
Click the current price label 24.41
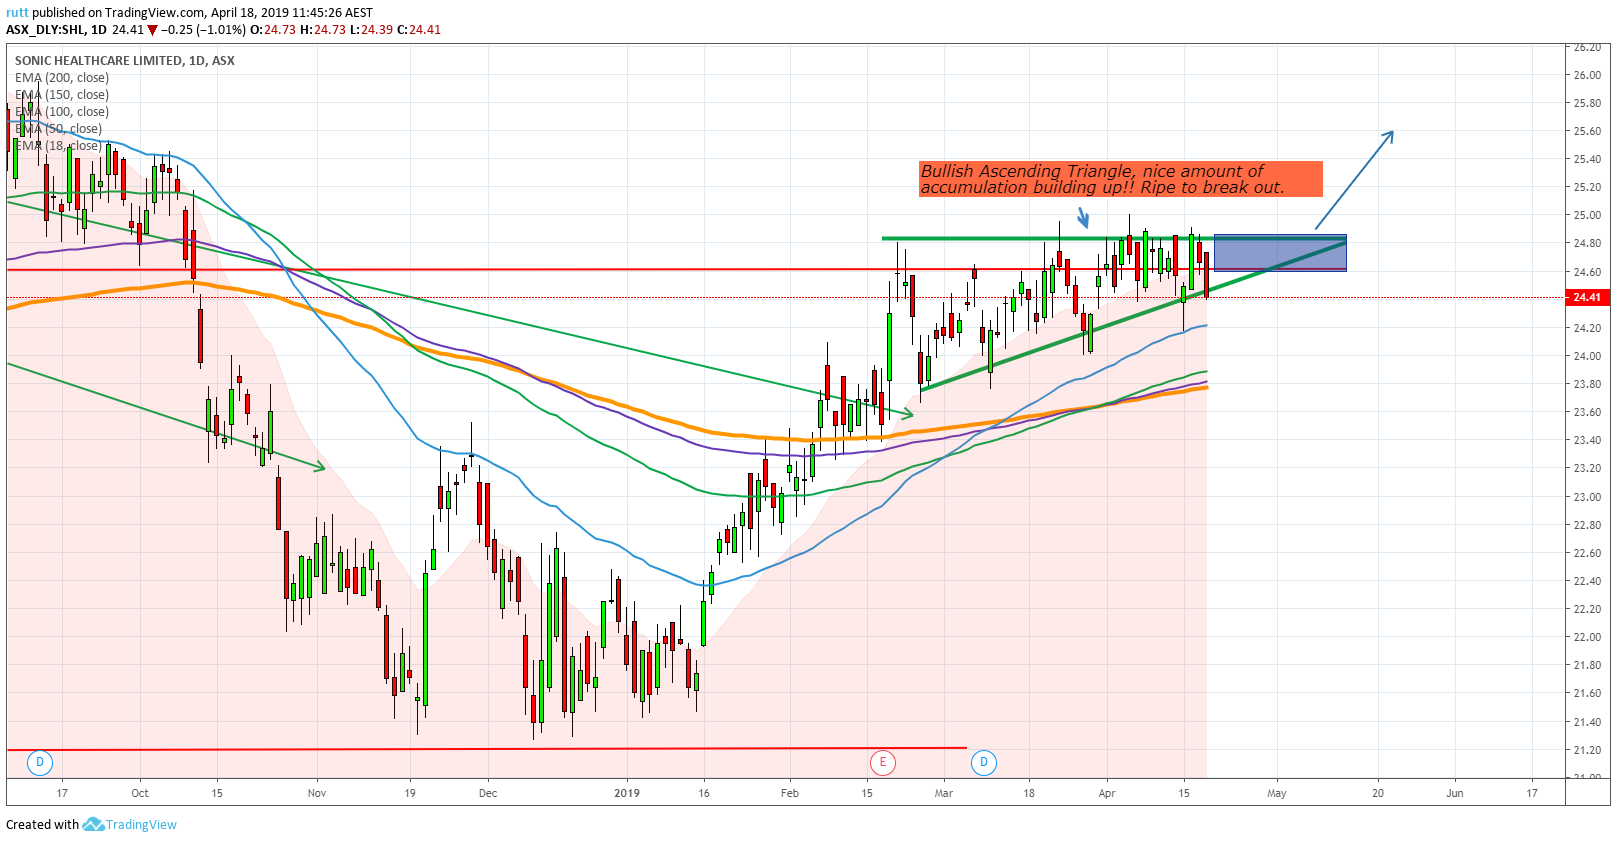(x=1586, y=297)
